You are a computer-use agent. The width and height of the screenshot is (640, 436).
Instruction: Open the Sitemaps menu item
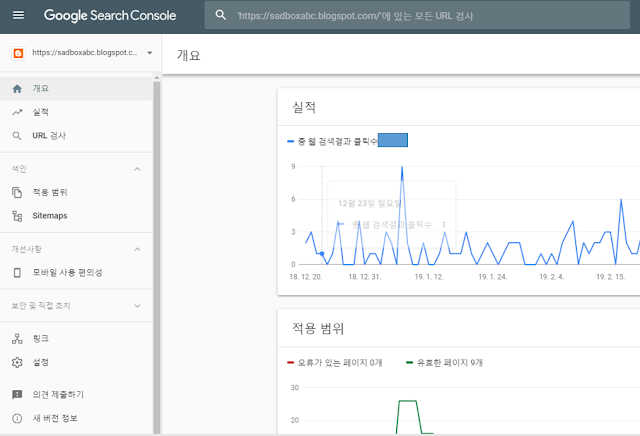tap(76, 216)
